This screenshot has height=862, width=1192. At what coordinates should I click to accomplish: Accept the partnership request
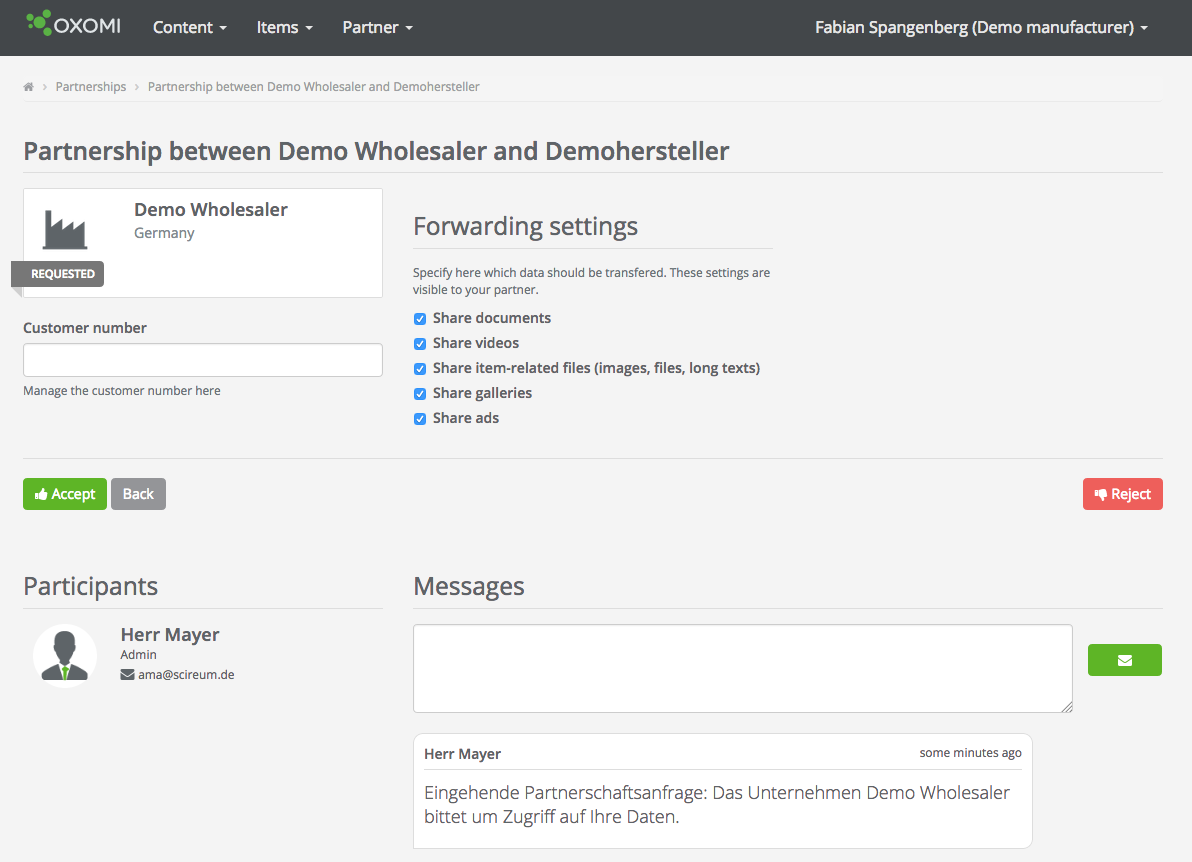pyautogui.click(x=65, y=494)
